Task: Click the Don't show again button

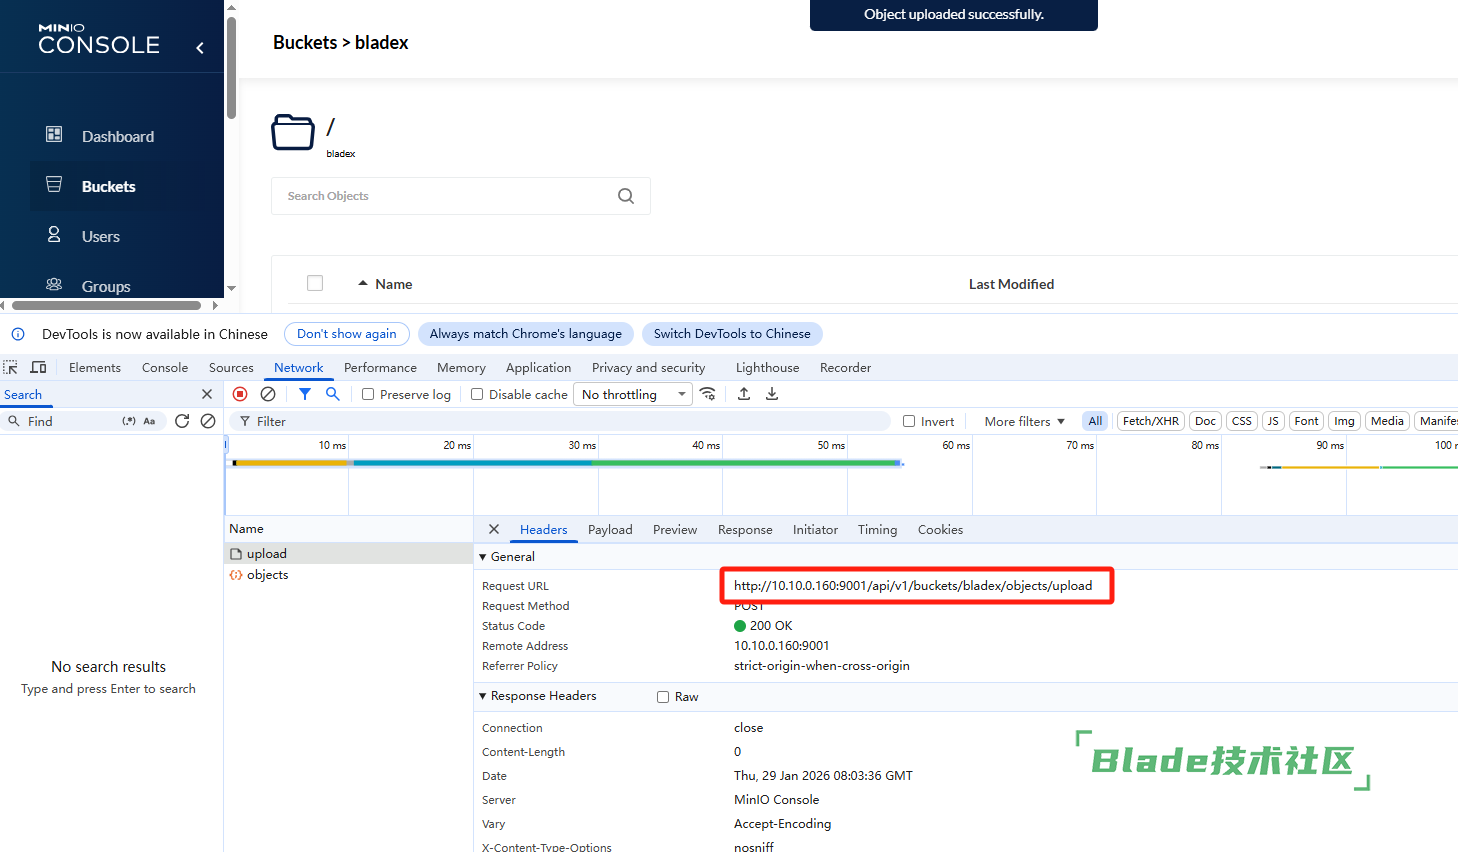Action: tap(346, 334)
